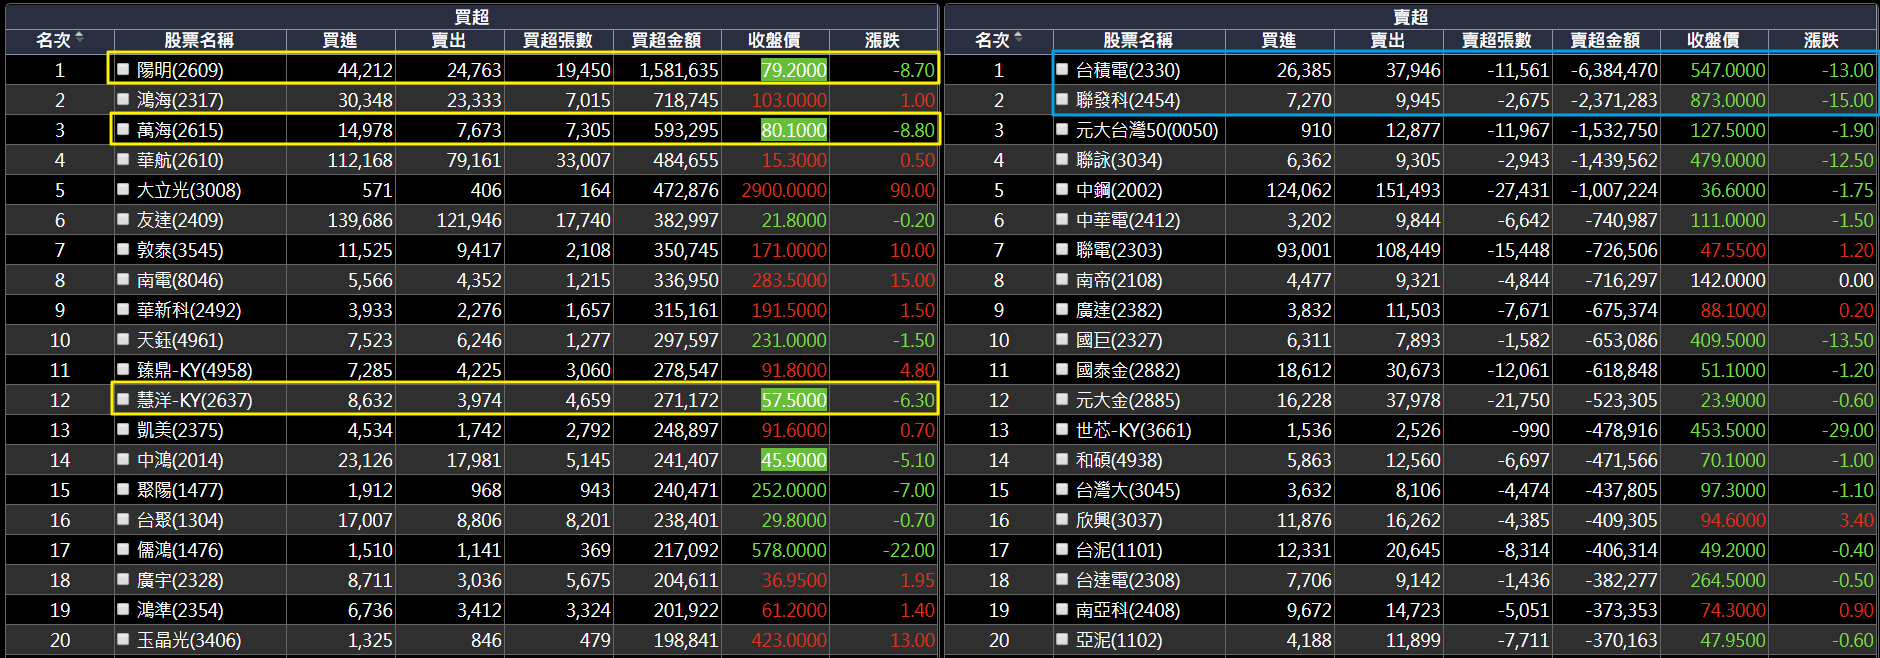Viewport: 1880px width, 658px height.
Task: Click 買超金額 column header
Action: tap(666, 40)
